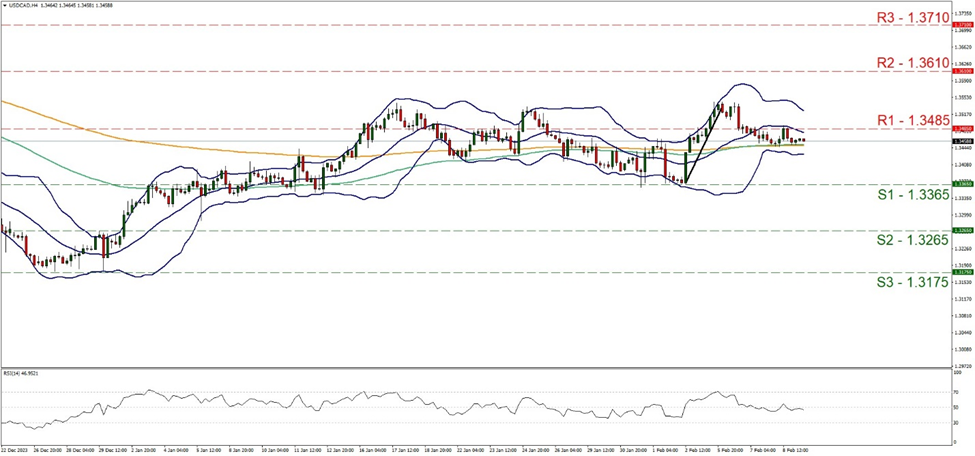Click the red 1.3710 price tag on axis
The height and width of the screenshot is (456, 975).
961,25
